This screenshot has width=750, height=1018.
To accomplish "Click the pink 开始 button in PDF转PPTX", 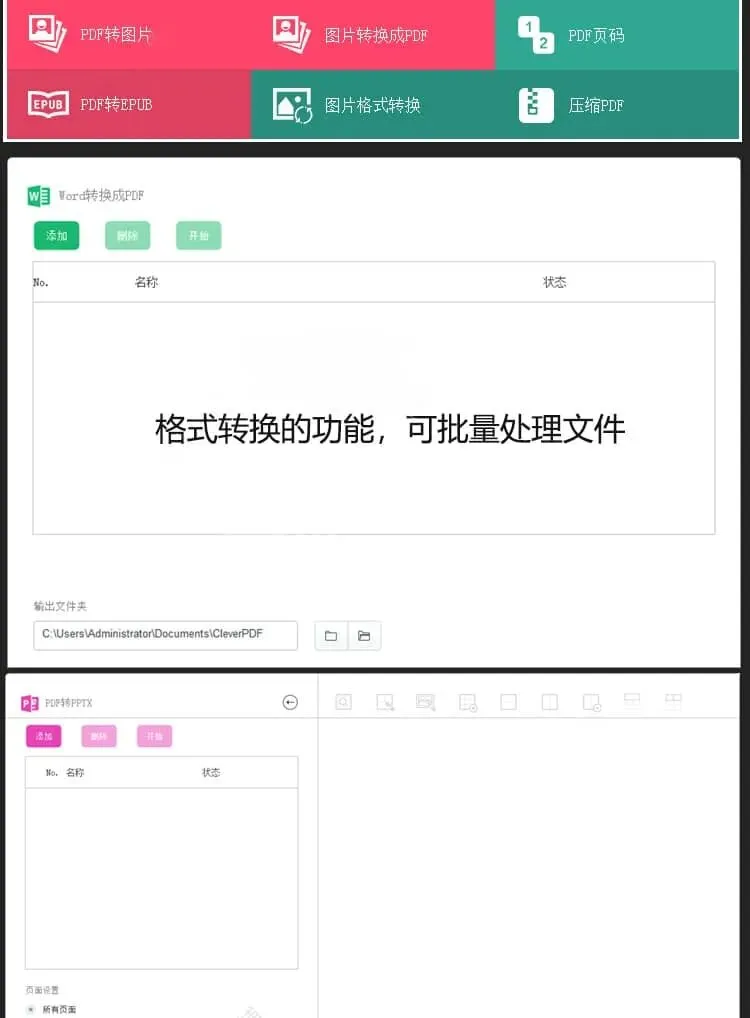I will point(155,736).
